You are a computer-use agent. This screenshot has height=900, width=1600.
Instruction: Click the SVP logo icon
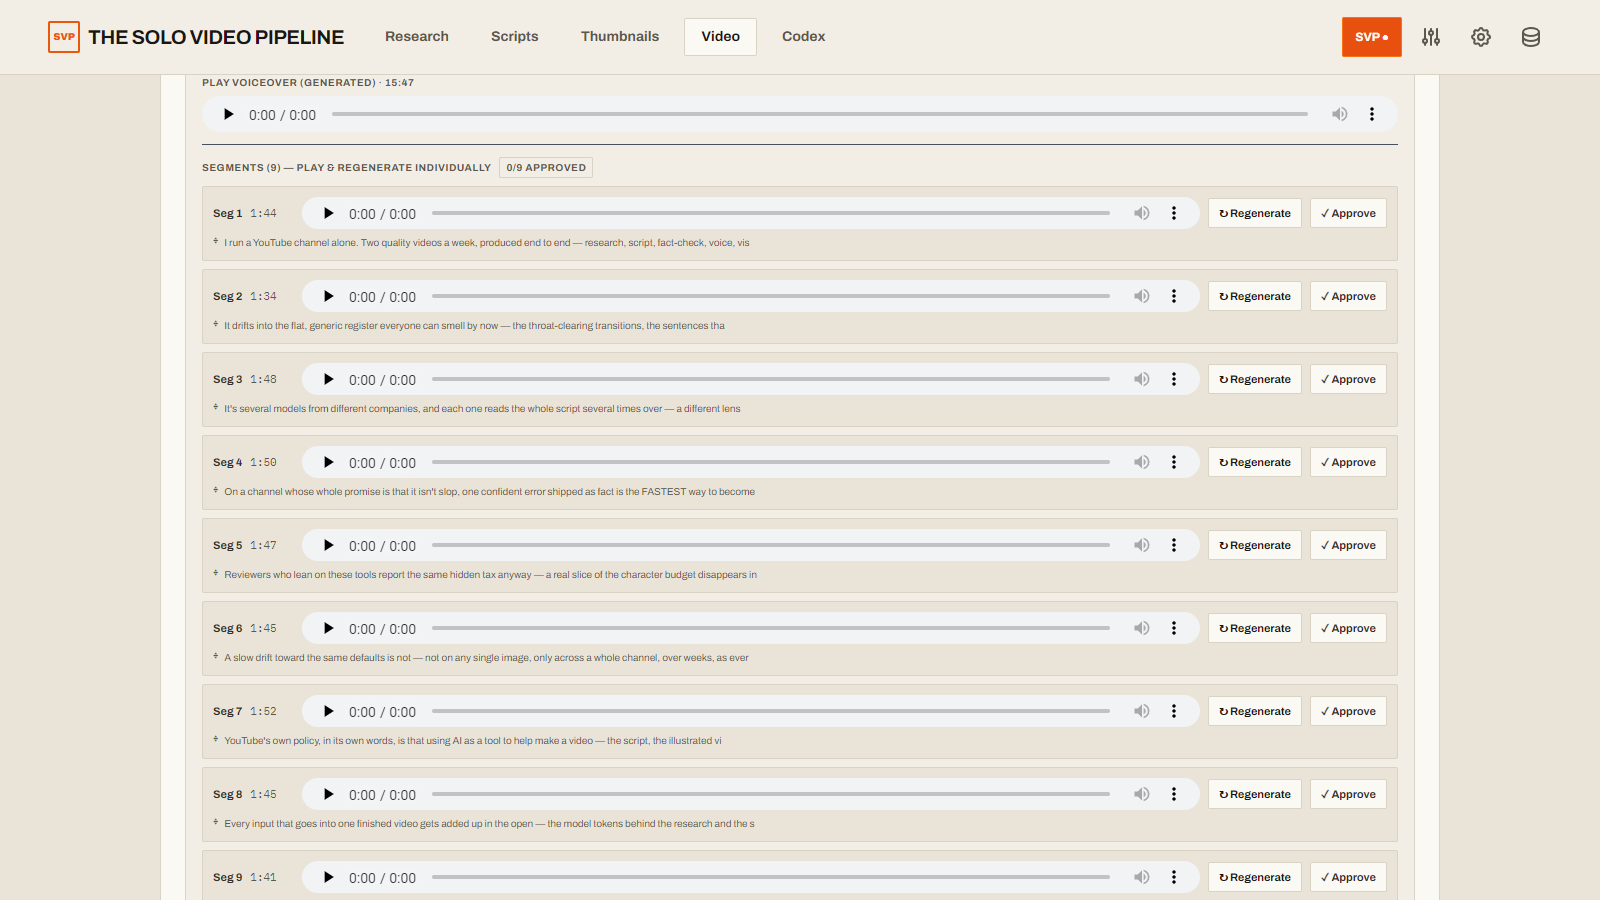(x=64, y=37)
